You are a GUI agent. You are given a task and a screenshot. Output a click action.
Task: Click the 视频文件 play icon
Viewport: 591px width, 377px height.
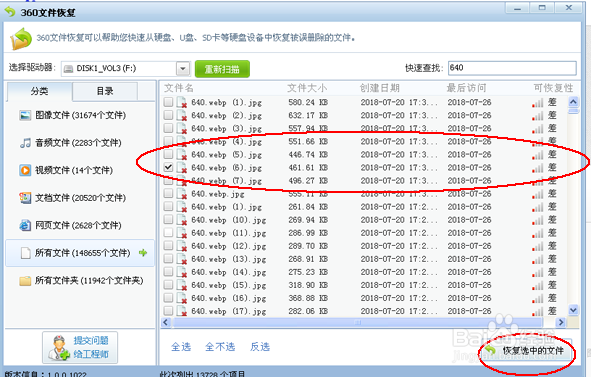(25, 170)
